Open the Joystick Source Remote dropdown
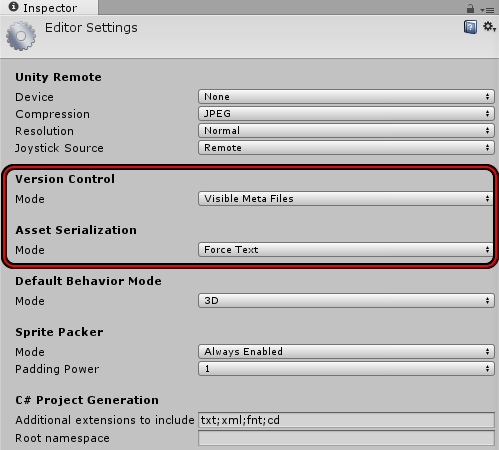 (346, 148)
